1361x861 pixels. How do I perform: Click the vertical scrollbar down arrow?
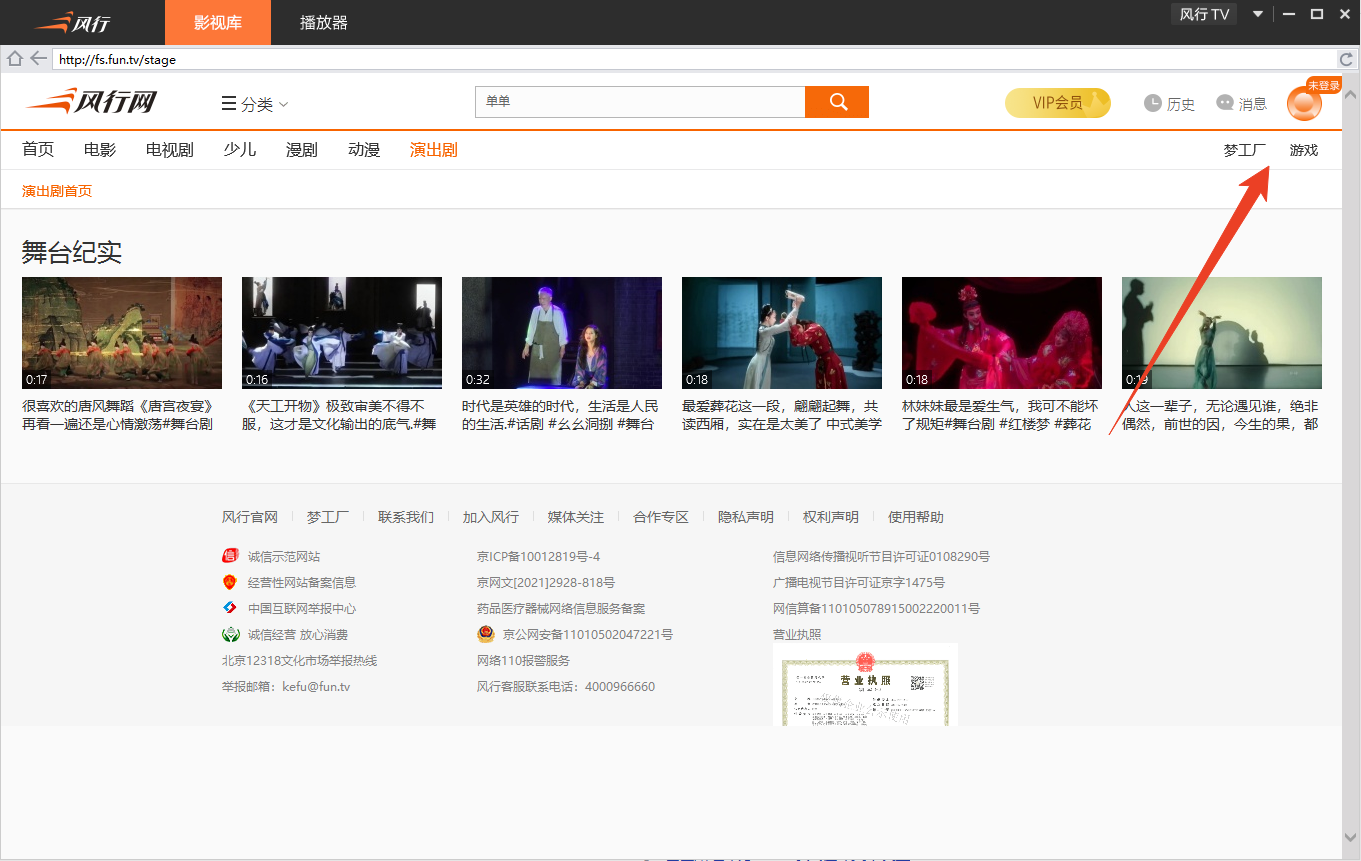(1351, 838)
